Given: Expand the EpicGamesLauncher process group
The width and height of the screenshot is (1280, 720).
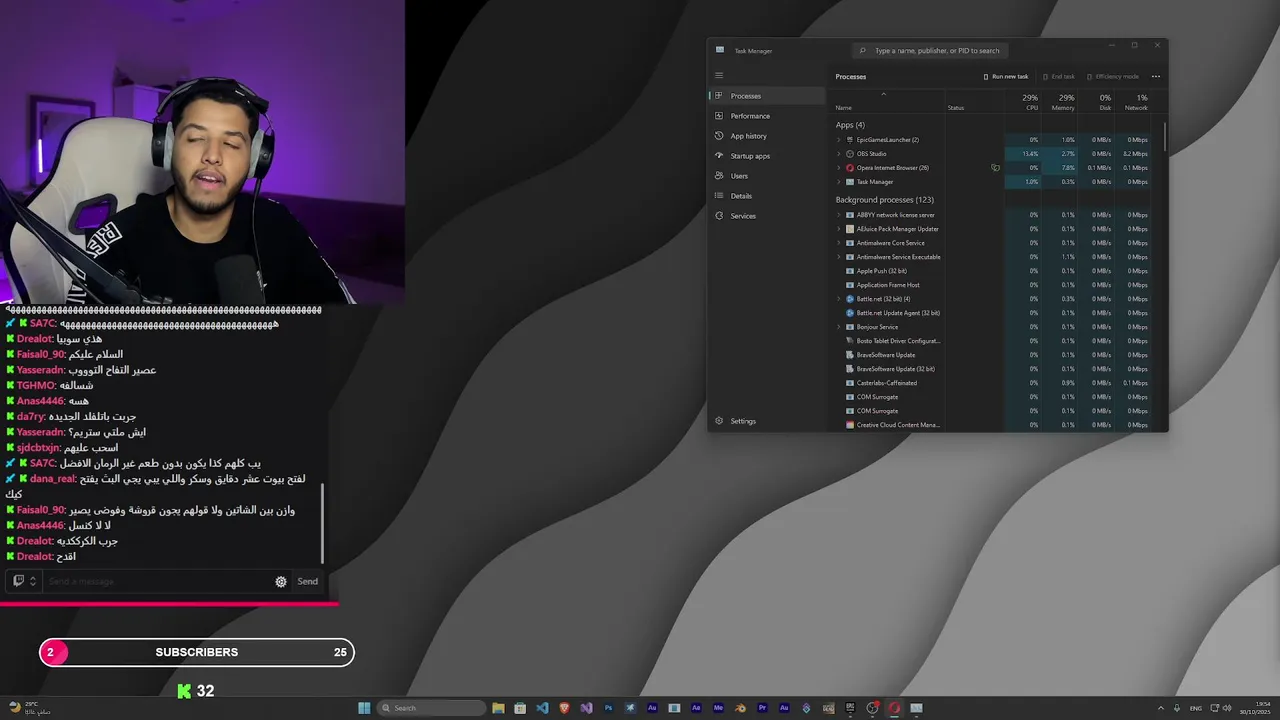Looking at the screenshot, I should tap(839, 140).
